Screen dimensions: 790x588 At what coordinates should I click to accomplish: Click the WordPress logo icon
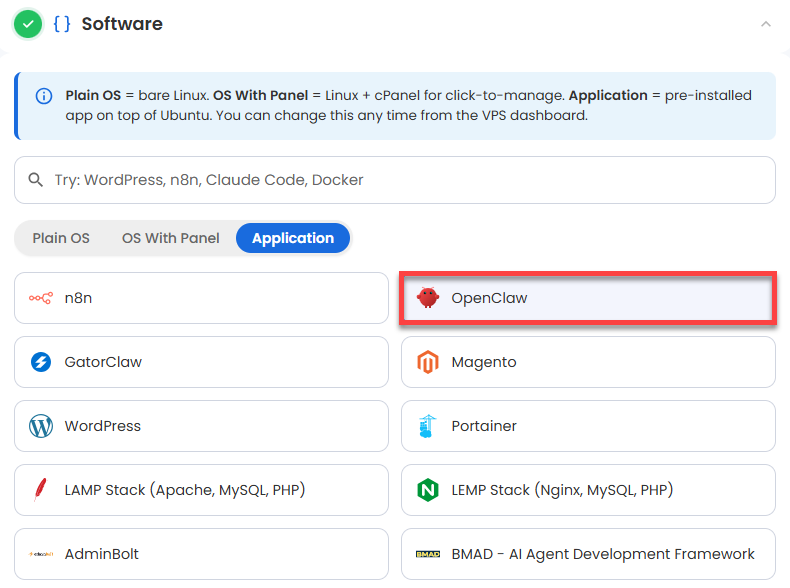coord(41,426)
